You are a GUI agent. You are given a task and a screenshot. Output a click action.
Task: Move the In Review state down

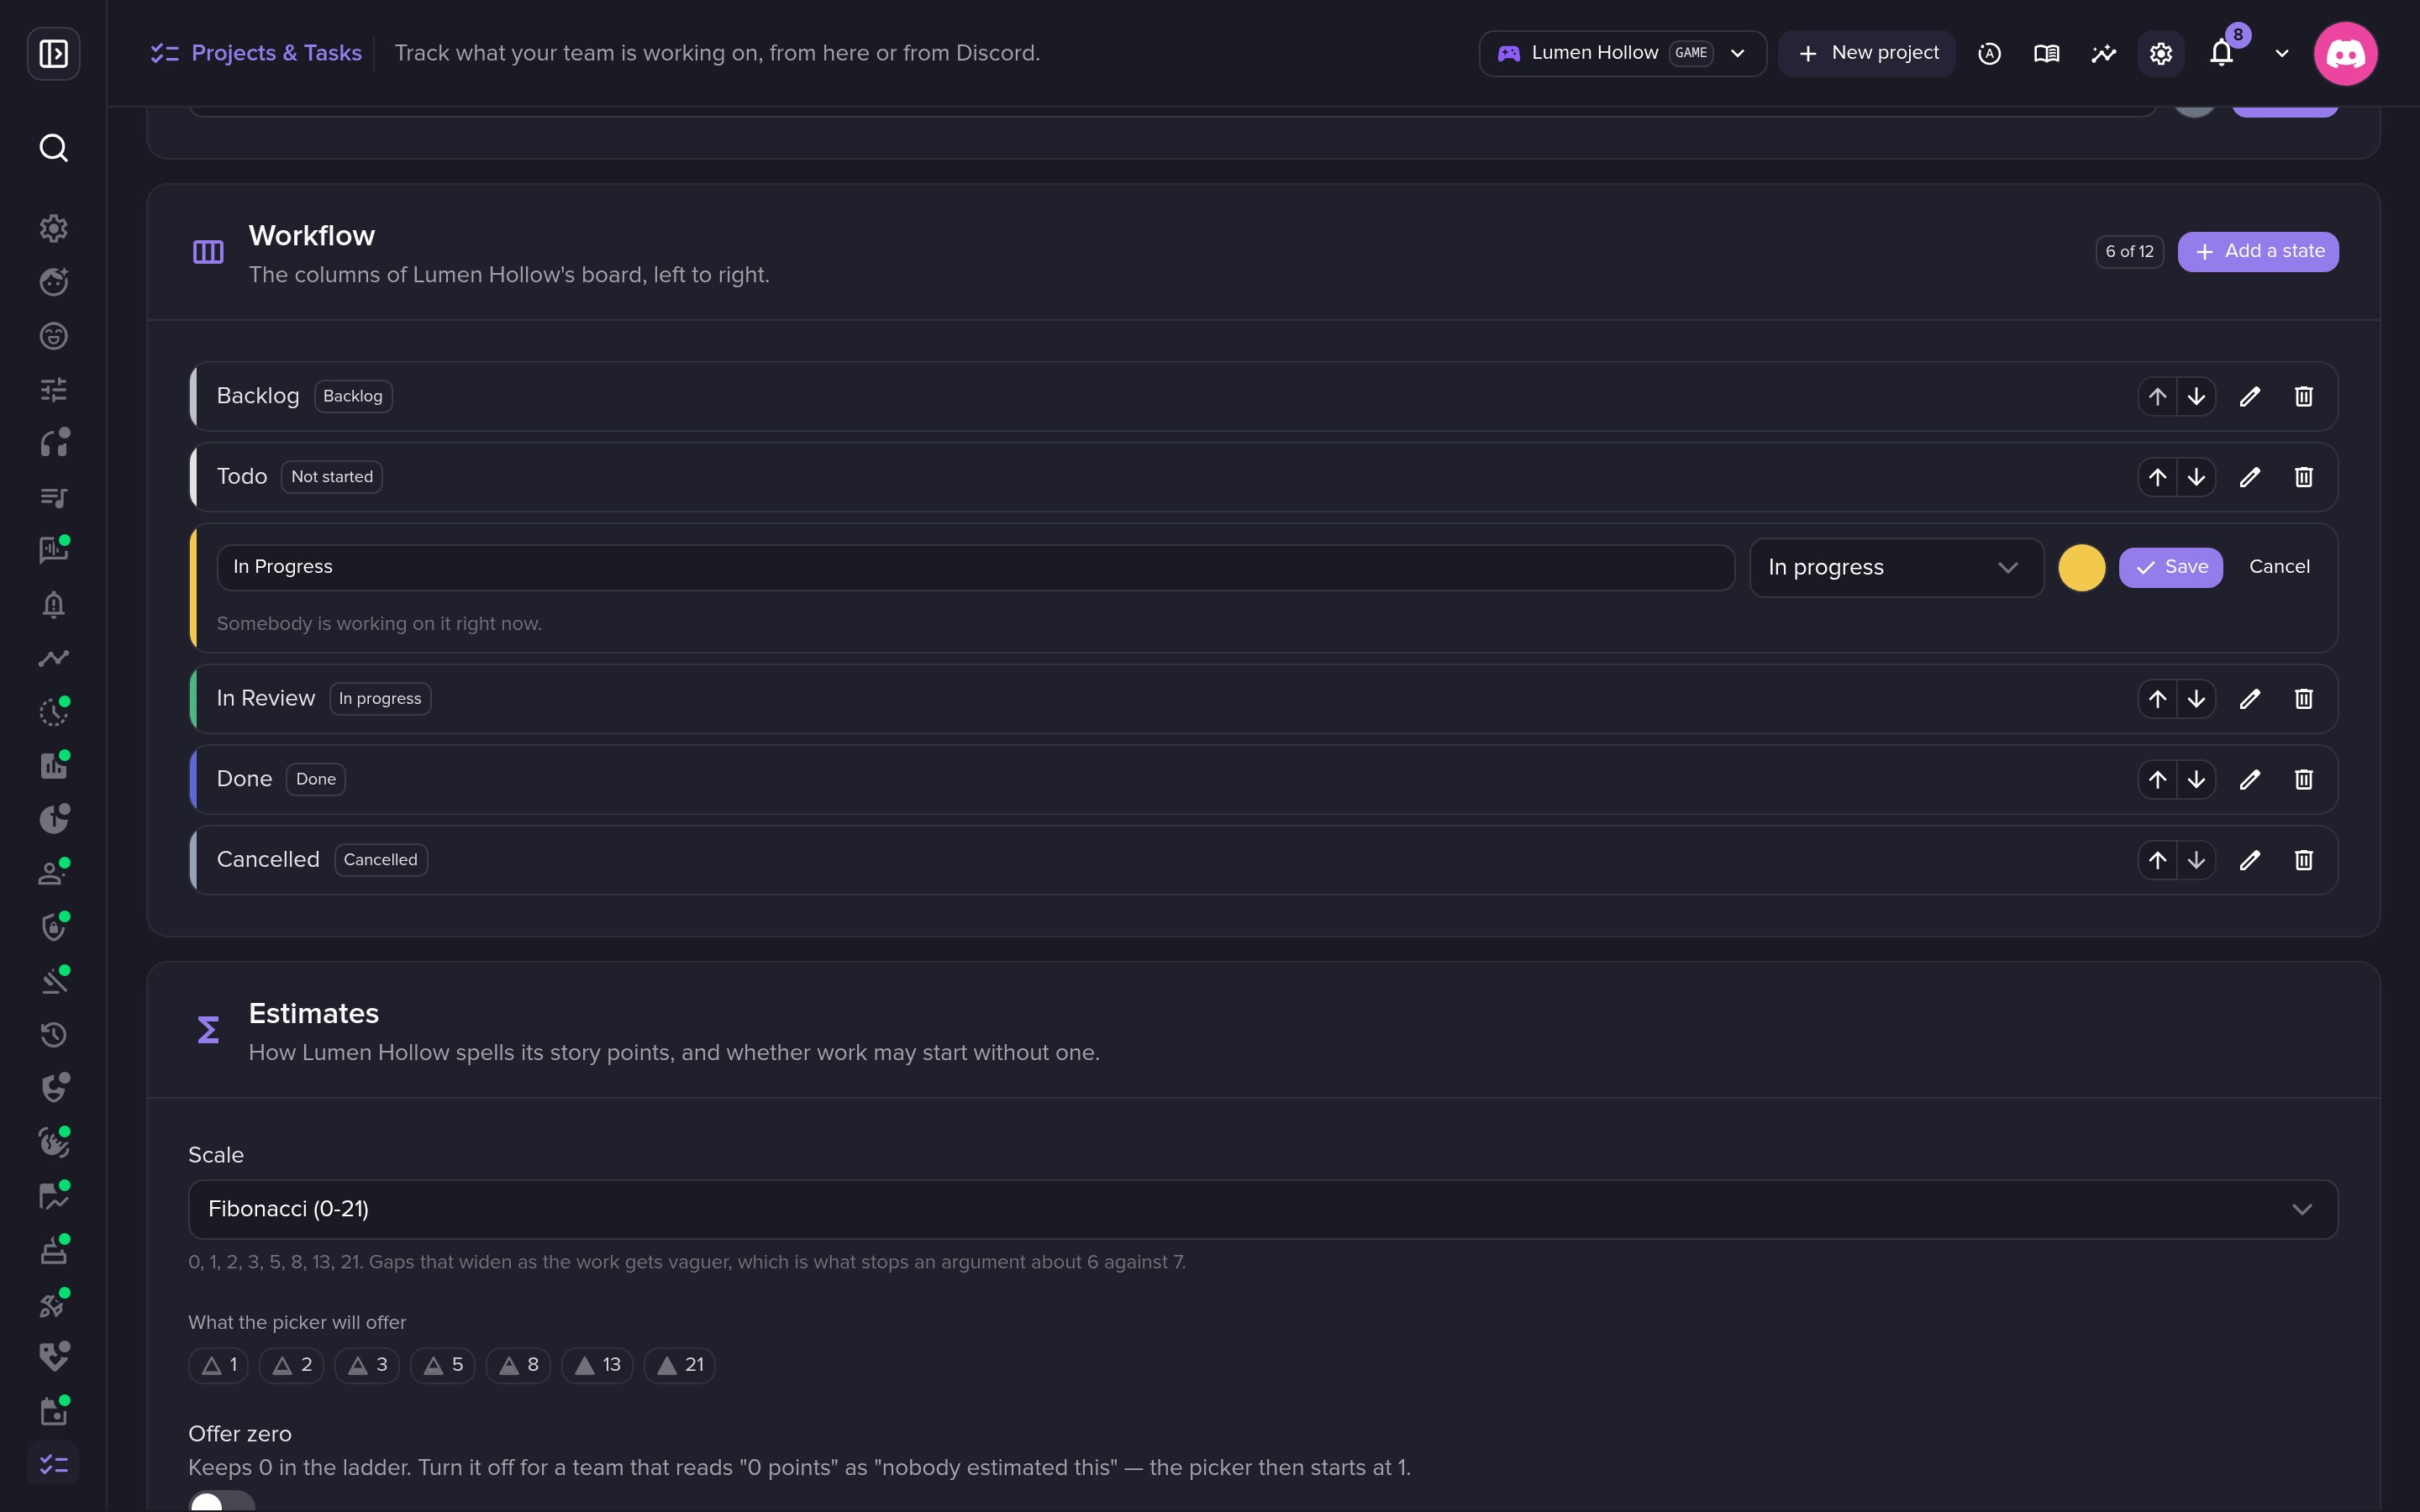[x=2196, y=699]
